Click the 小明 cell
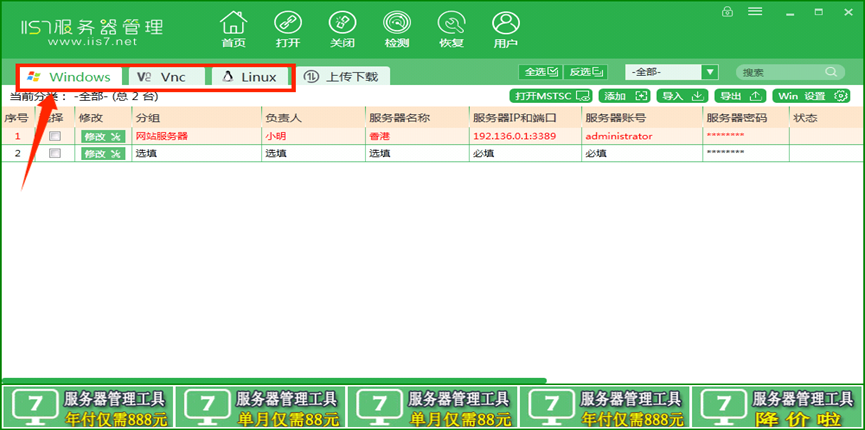Screen dimensions: 865x430 click(x=313, y=136)
